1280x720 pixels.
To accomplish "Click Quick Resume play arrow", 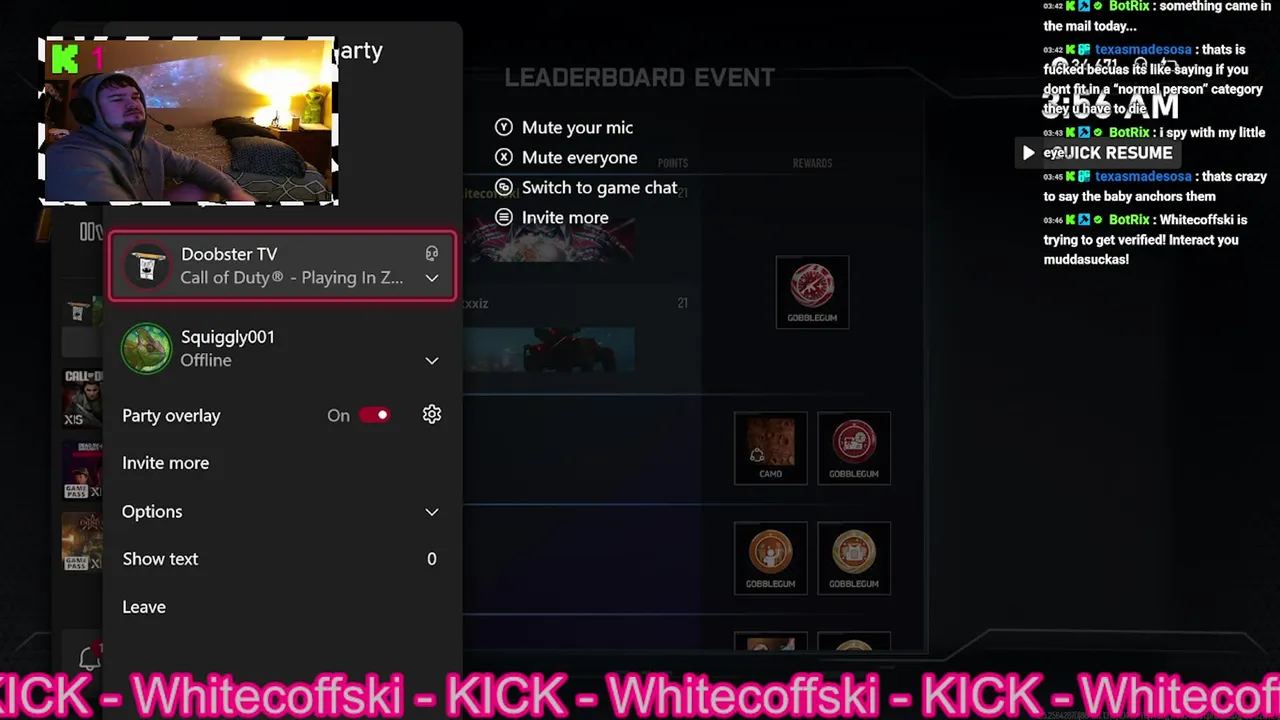I will pos(1028,153).
